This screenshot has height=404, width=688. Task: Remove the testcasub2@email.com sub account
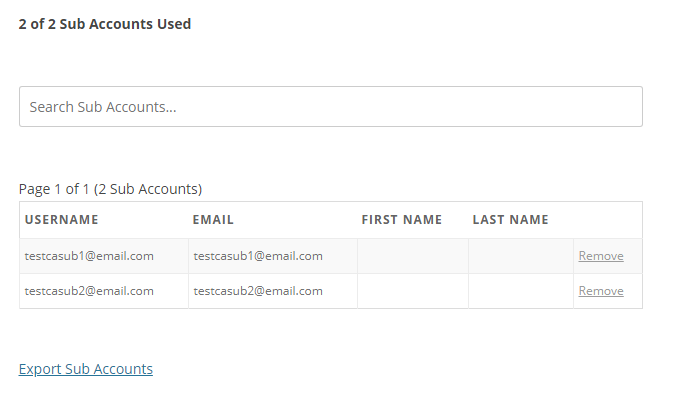tap(601, 291)
